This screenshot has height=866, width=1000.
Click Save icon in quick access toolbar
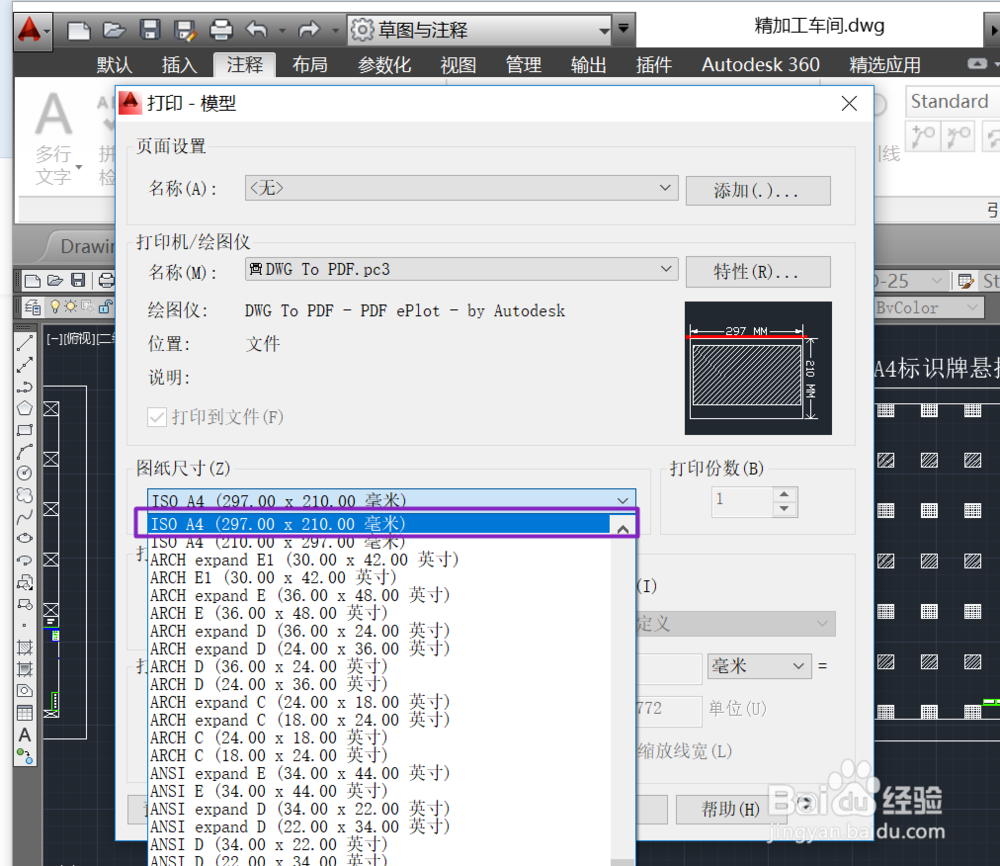[150, 29]
